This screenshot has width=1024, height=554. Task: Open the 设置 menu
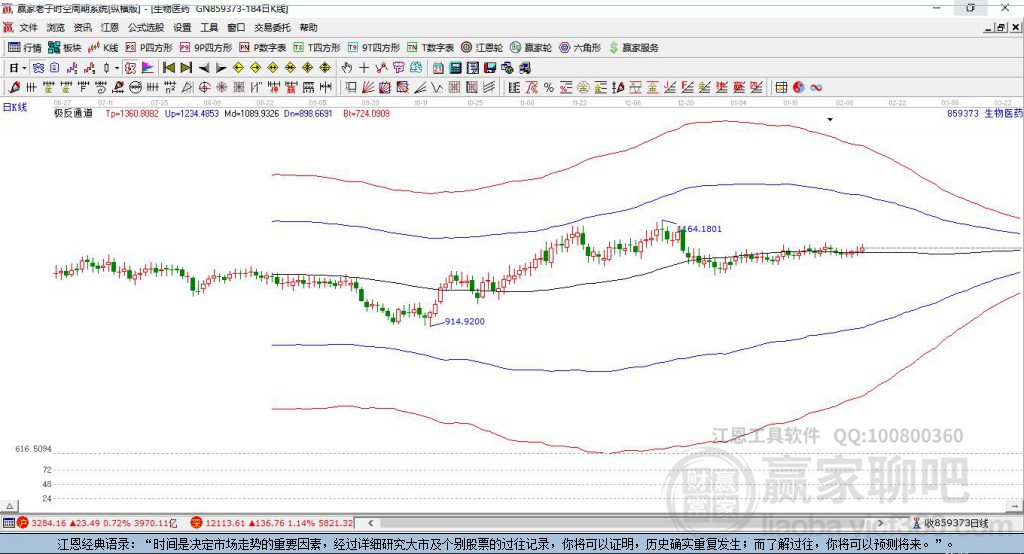tap(182, 27)
